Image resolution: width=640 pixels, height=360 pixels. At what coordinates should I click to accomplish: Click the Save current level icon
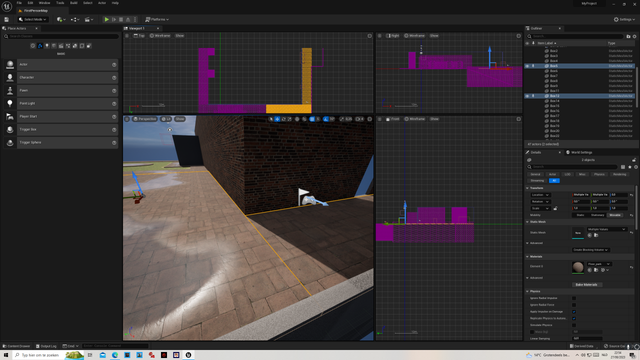(6, 19)
